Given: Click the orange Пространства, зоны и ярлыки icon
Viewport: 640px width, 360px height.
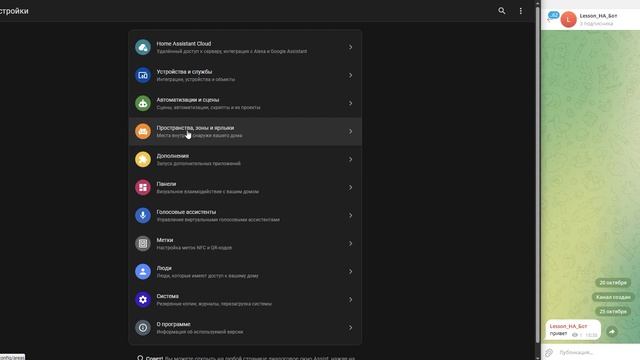Looking at the screenshot, I should (143, 131).
